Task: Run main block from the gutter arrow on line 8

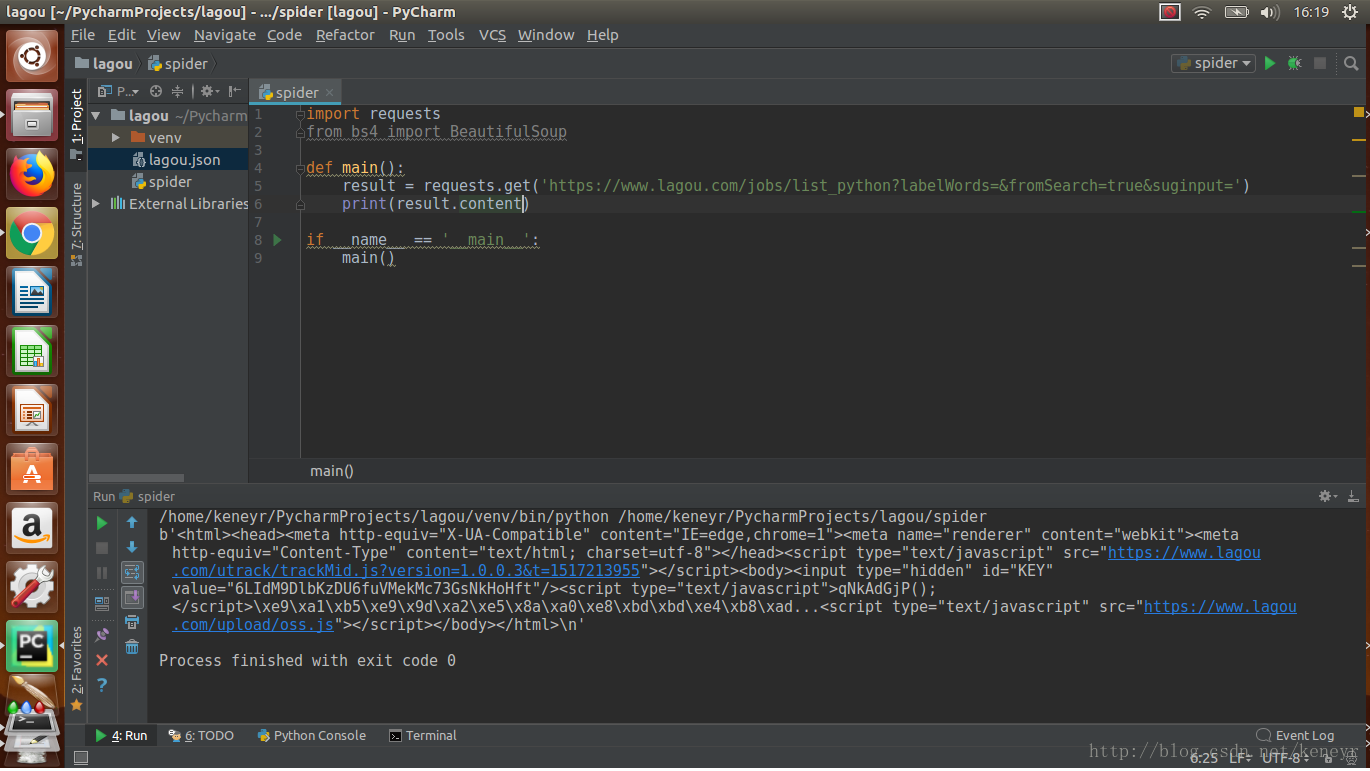Action: [278, 240]
